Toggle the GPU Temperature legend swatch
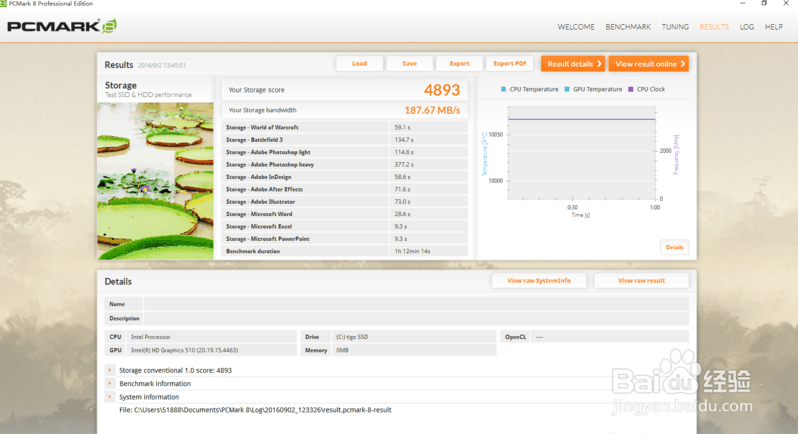798x434 pixels. (x=567, y=89)
